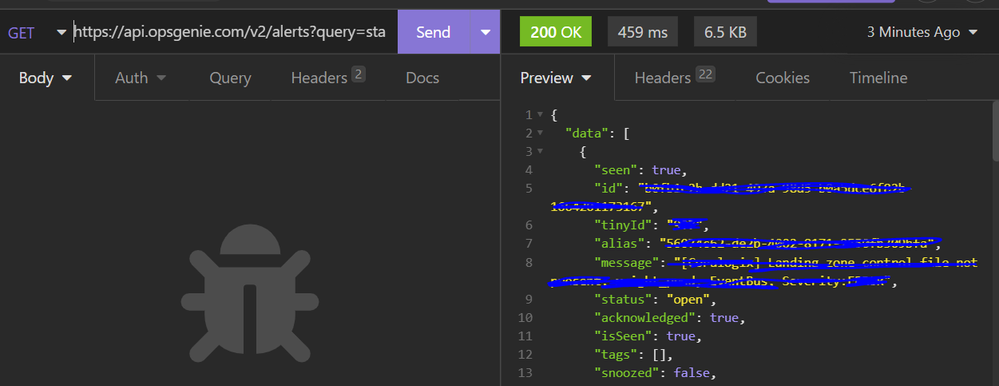The image size is (999, 386).
Task: Open the Auth tab dropdown arrow
Action: click(x=161, y=78)
